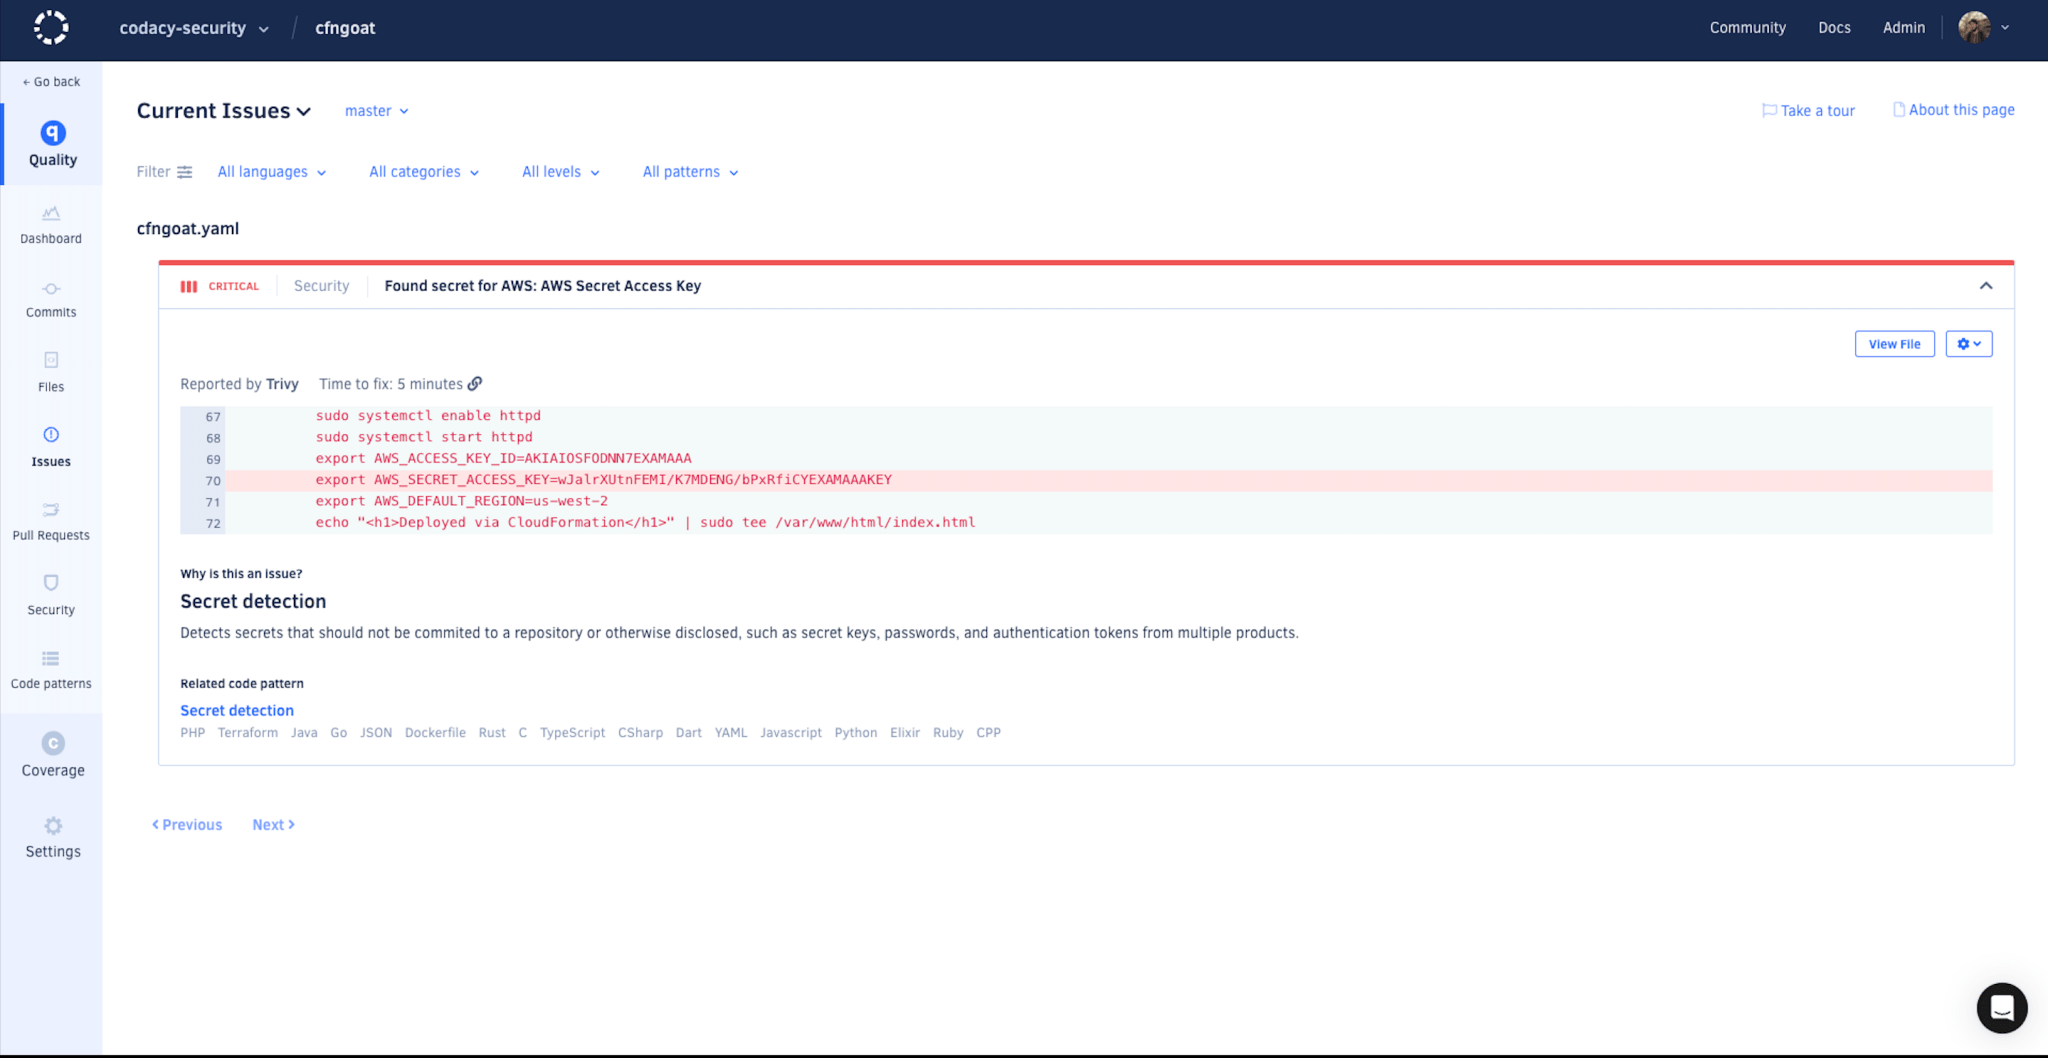The image size is (2048, 1058).
Task: Open the master branch selector
Action: (376, 111)
